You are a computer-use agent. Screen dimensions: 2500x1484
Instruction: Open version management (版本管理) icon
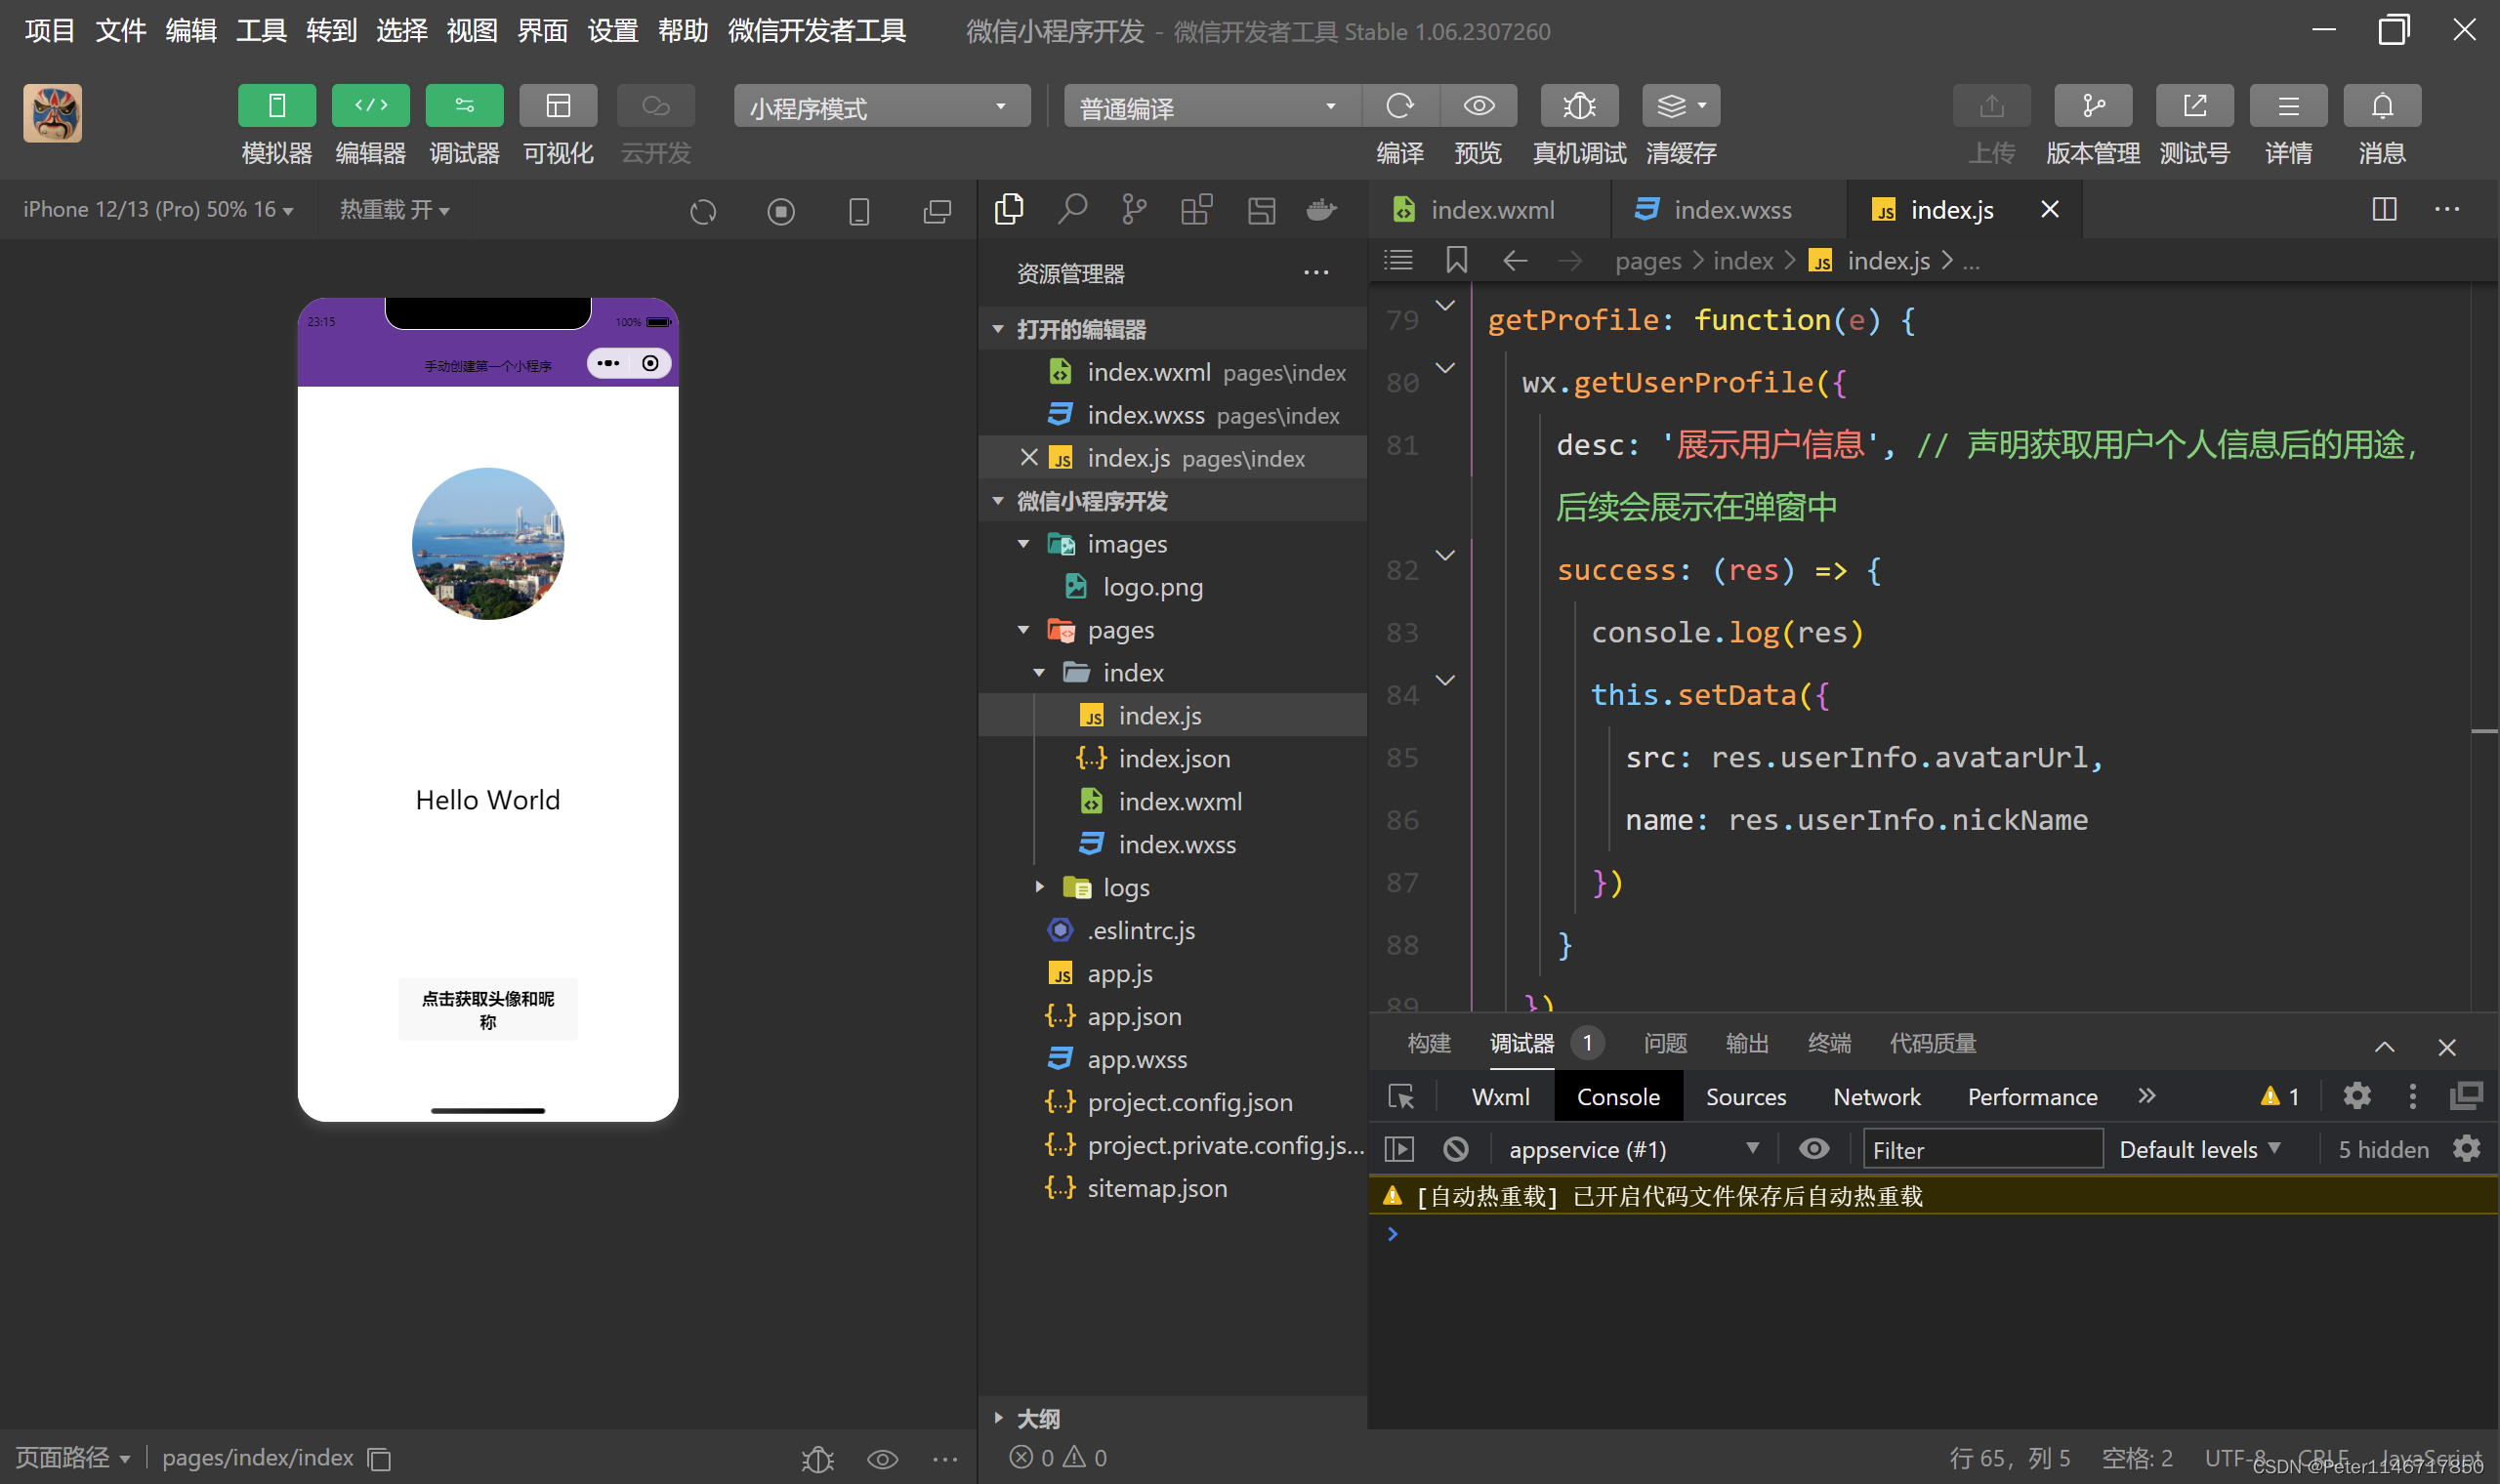click(2092, 106)
